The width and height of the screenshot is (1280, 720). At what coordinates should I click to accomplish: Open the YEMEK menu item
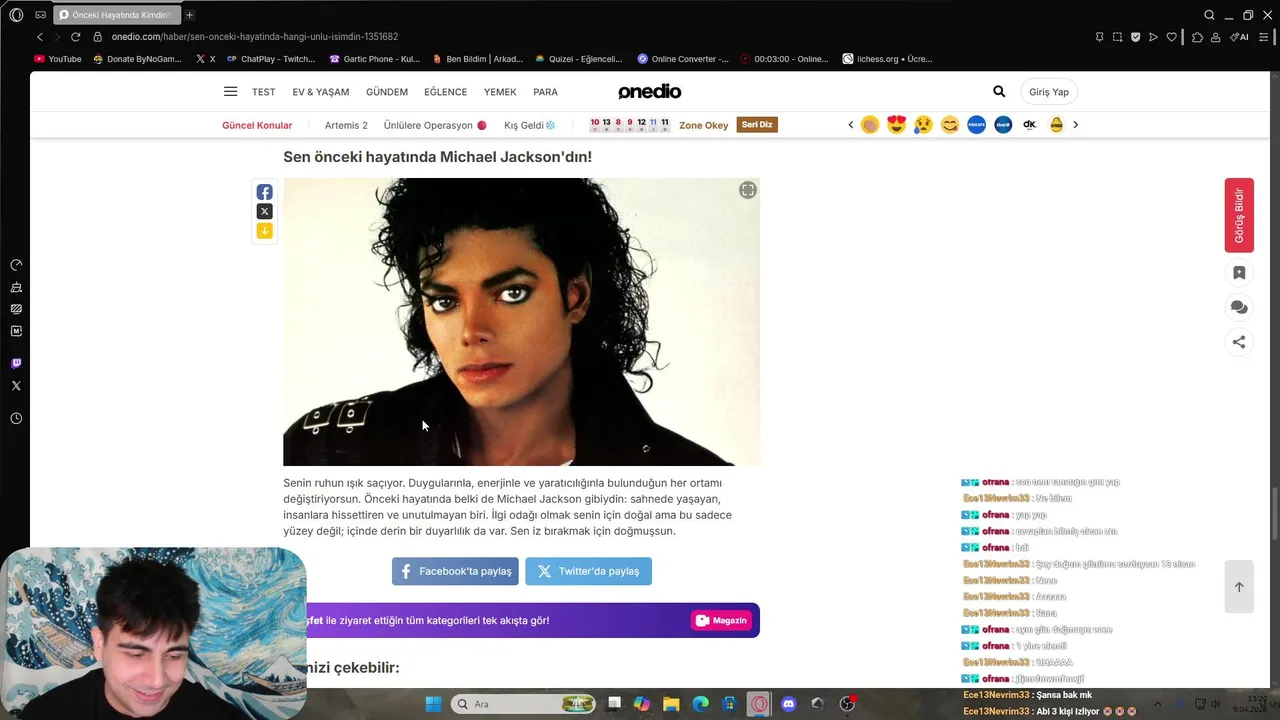click(500, 92)
